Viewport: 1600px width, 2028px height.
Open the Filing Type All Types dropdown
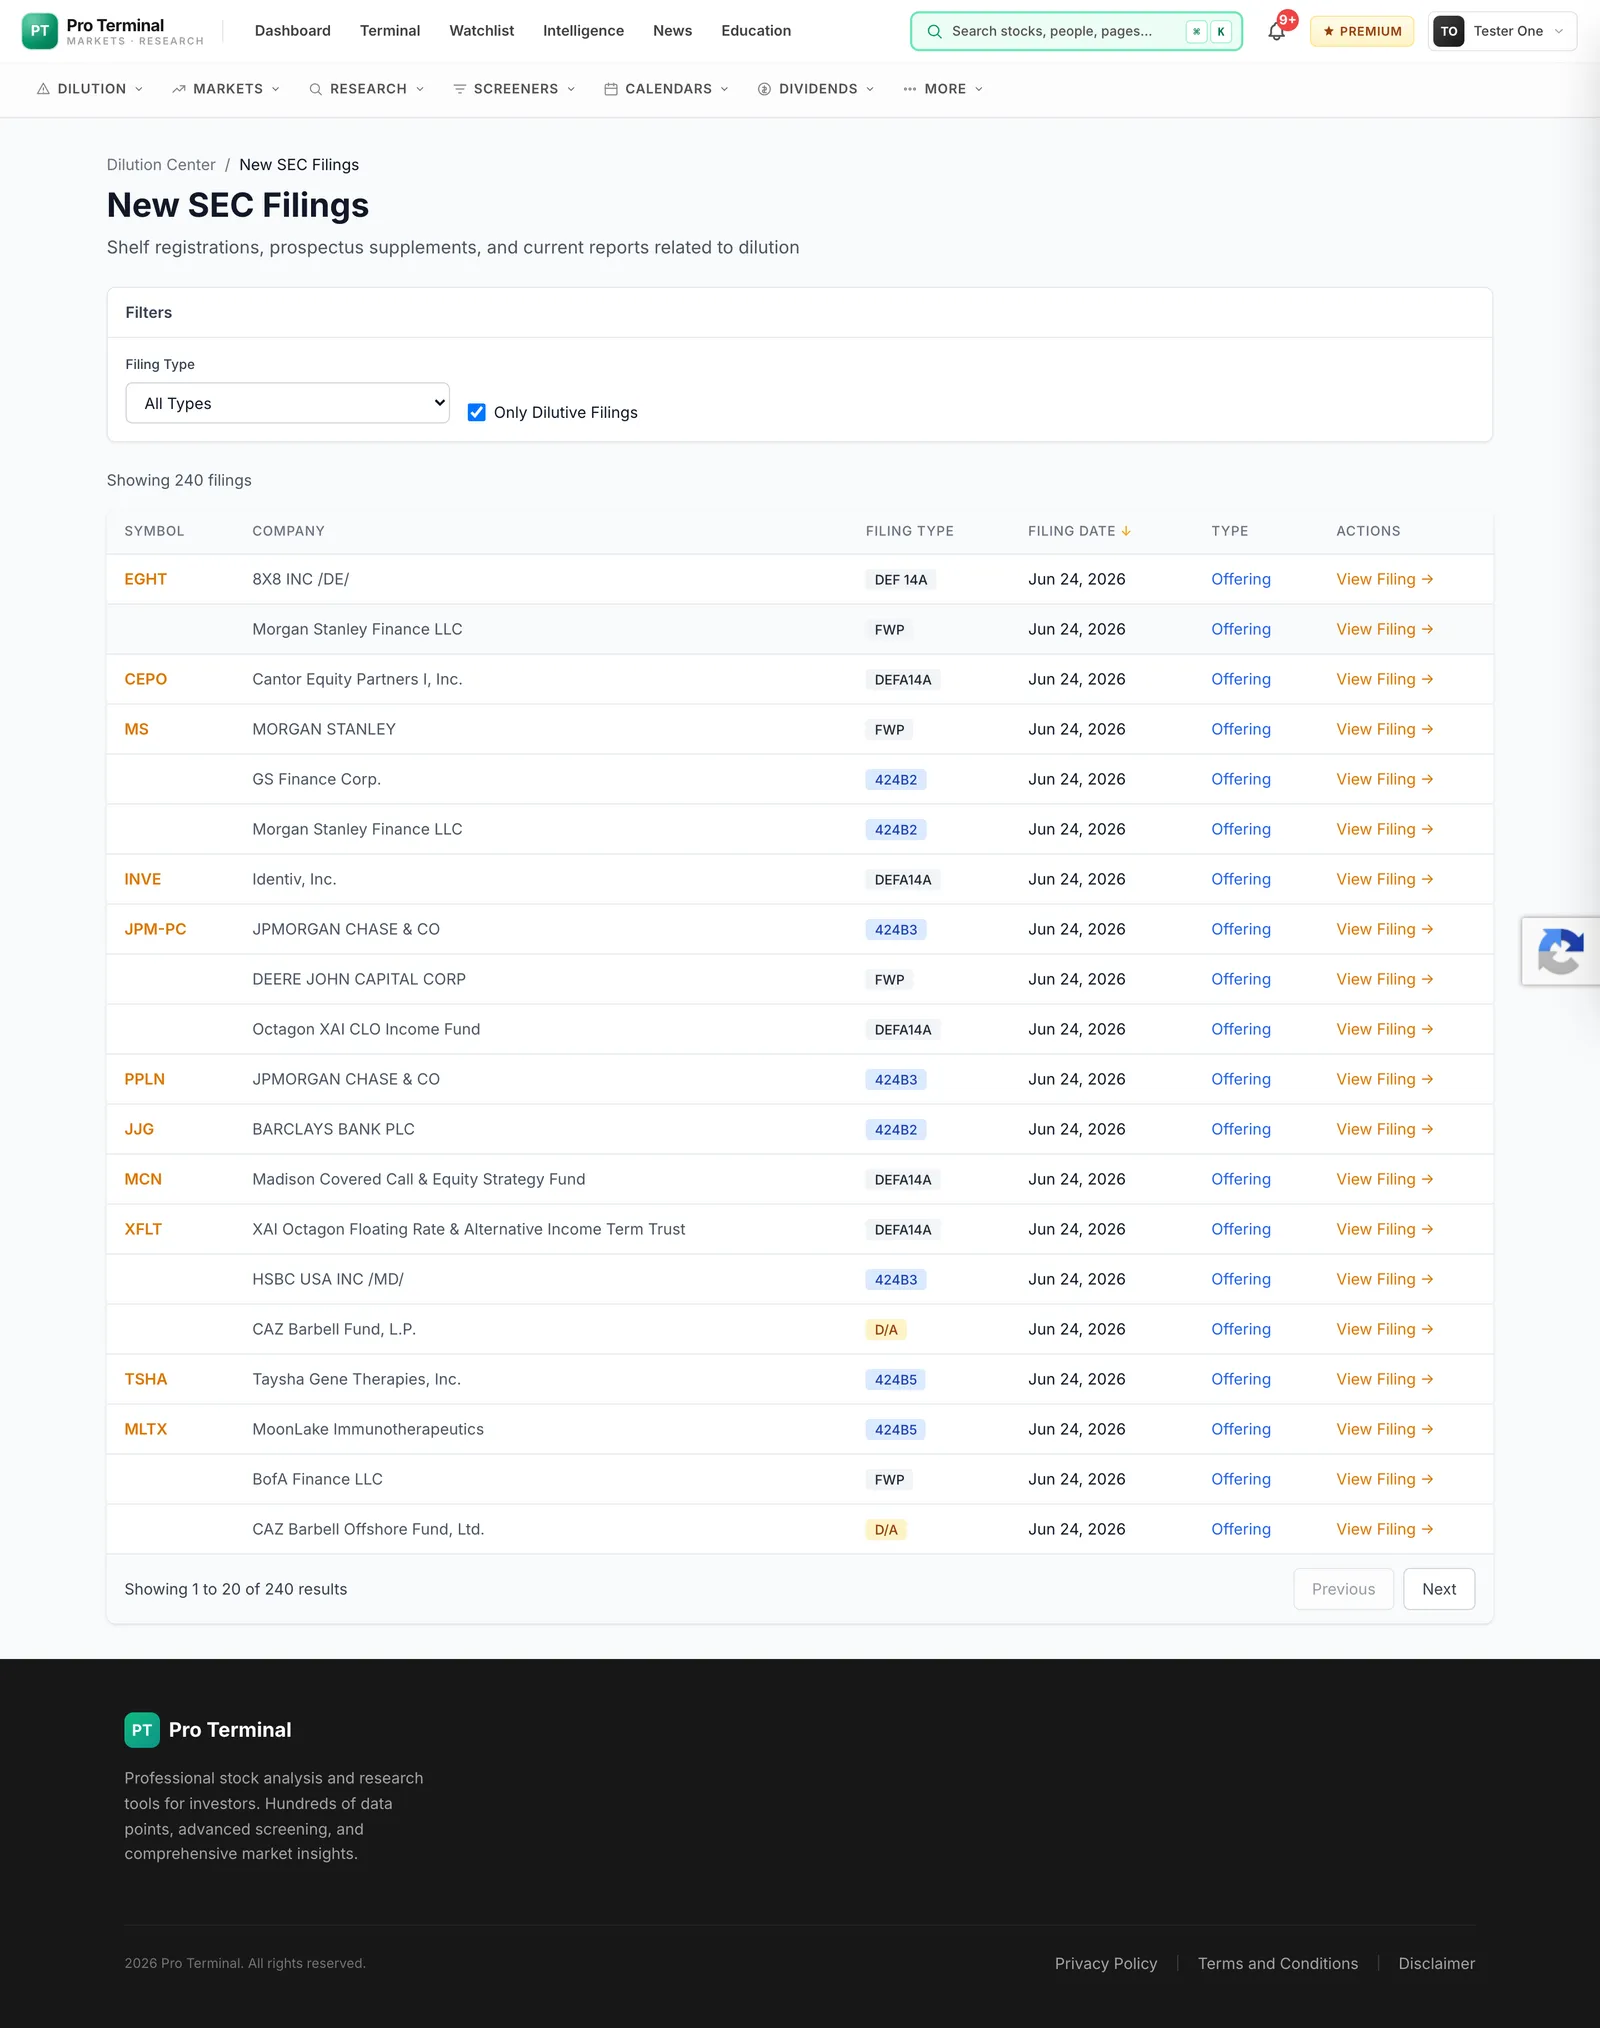coord(287,403)
